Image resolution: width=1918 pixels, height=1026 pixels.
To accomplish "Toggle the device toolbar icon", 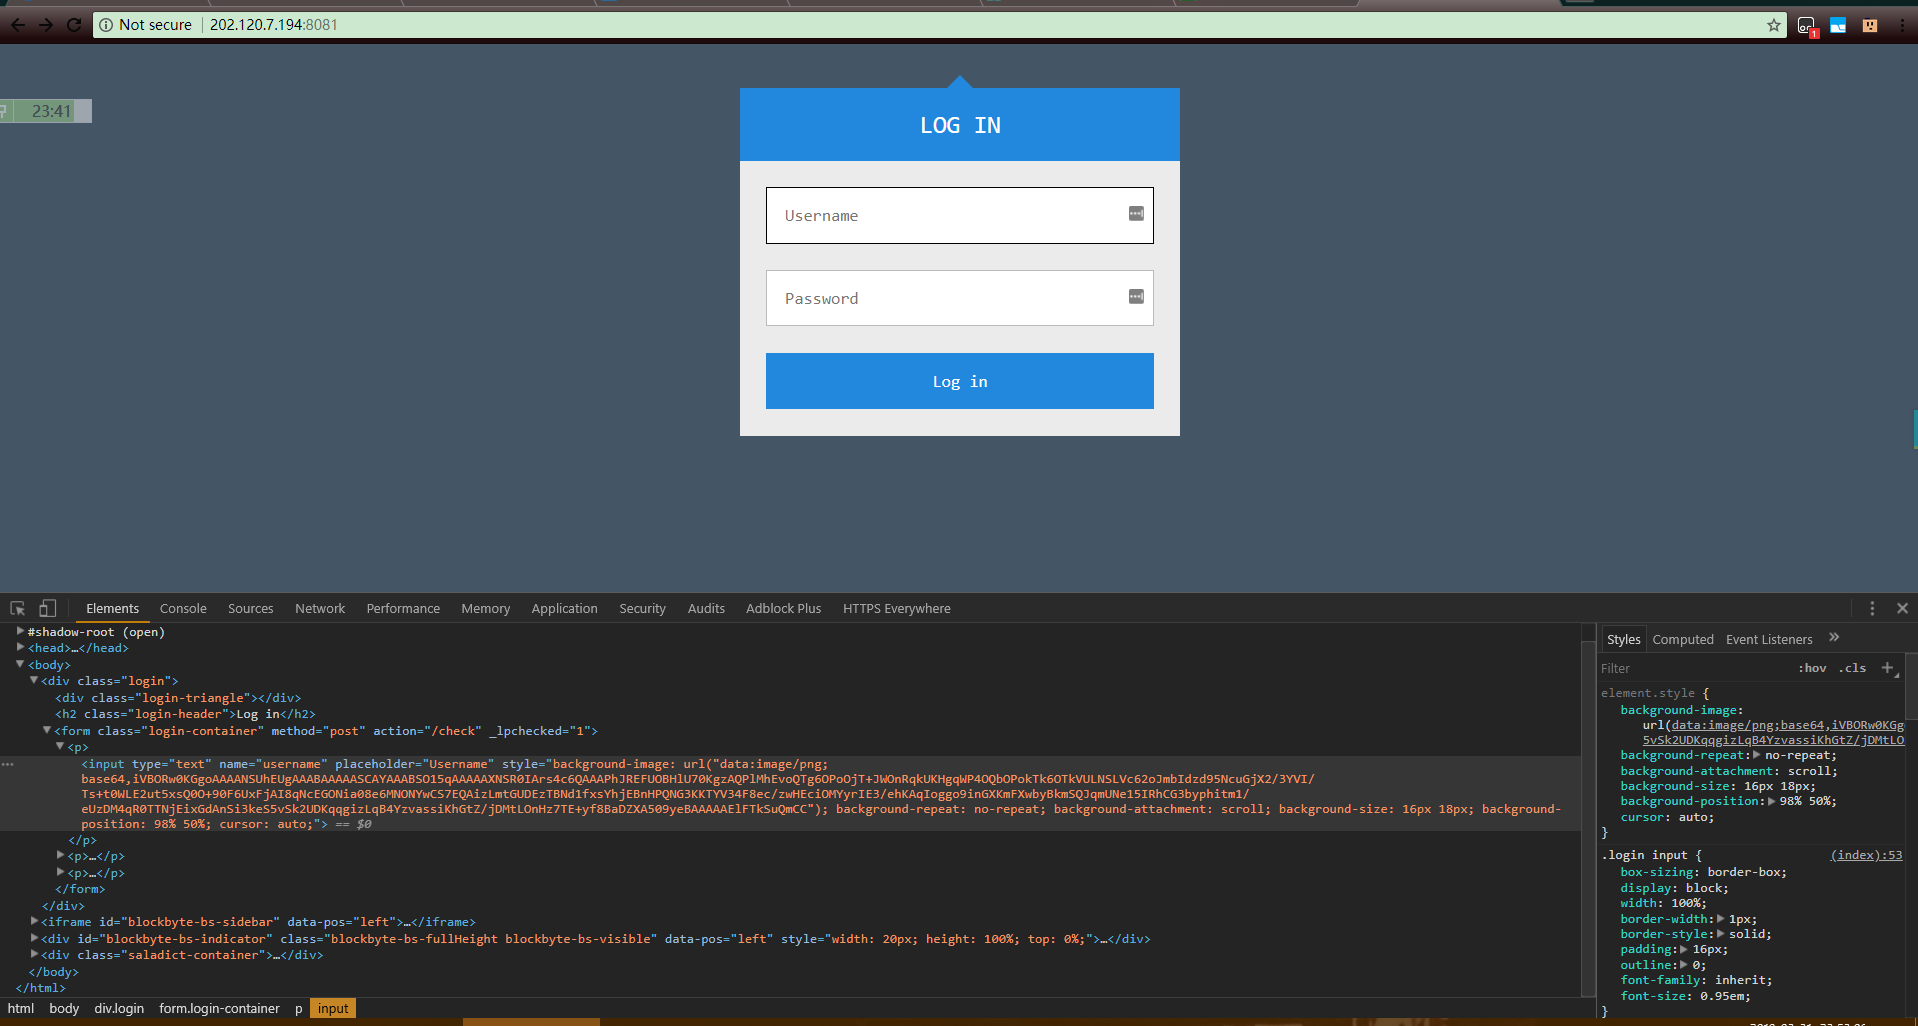I will pyautogui.click(x=47, y=608).
